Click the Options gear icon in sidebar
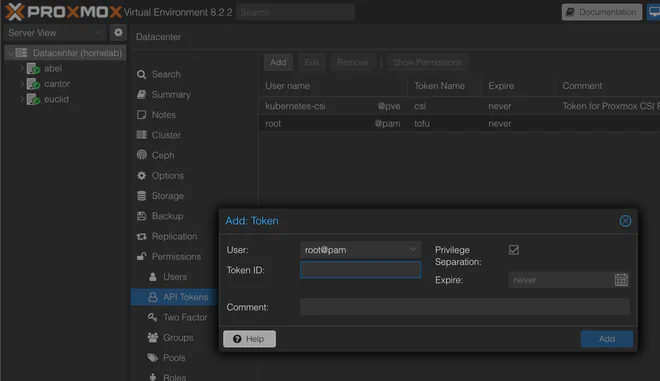The height and width of the screenshot is (381, 660). [141, 176]
